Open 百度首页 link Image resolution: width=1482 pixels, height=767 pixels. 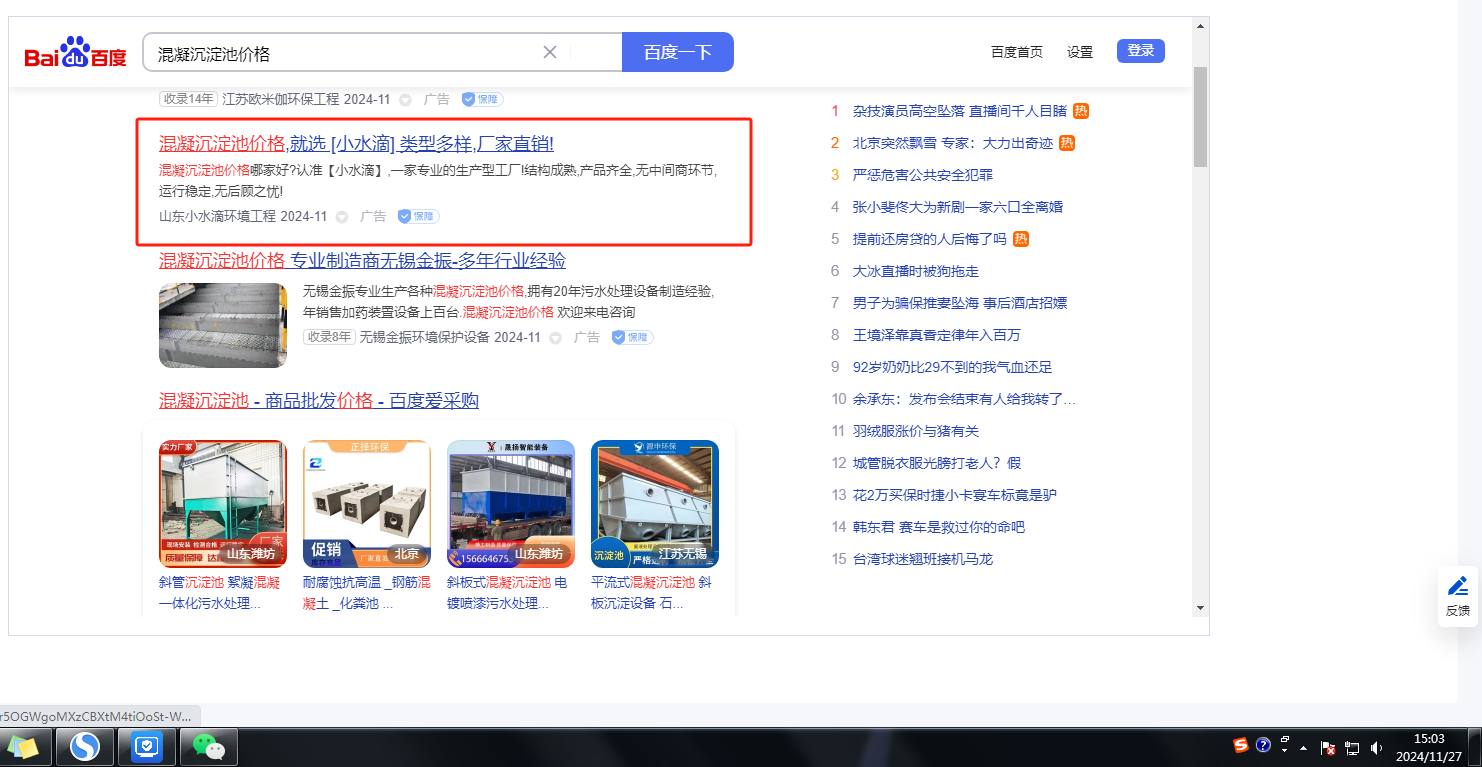1017,52
